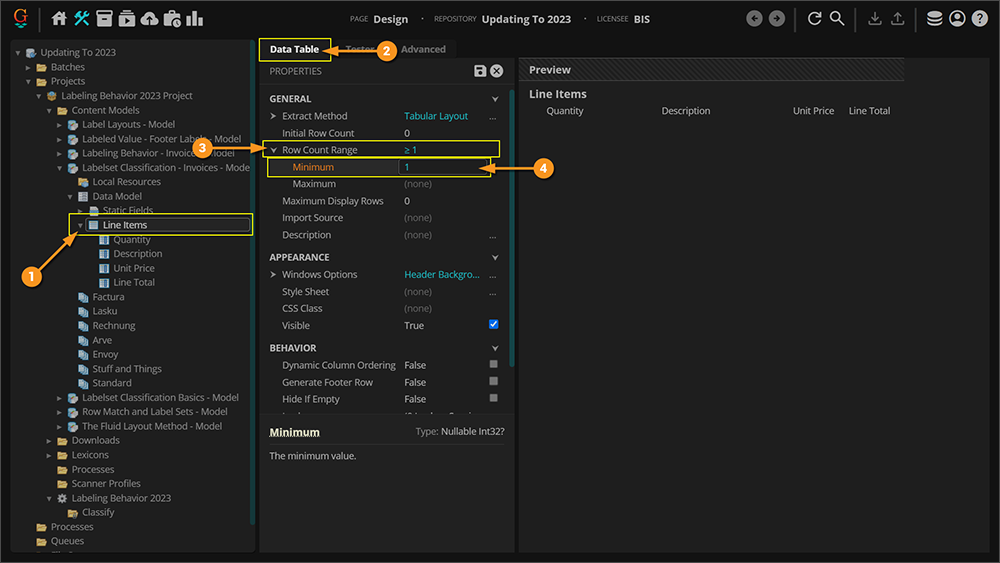Click the Minimum value input field
The image size is (1000, 563).
pos(443,167)
